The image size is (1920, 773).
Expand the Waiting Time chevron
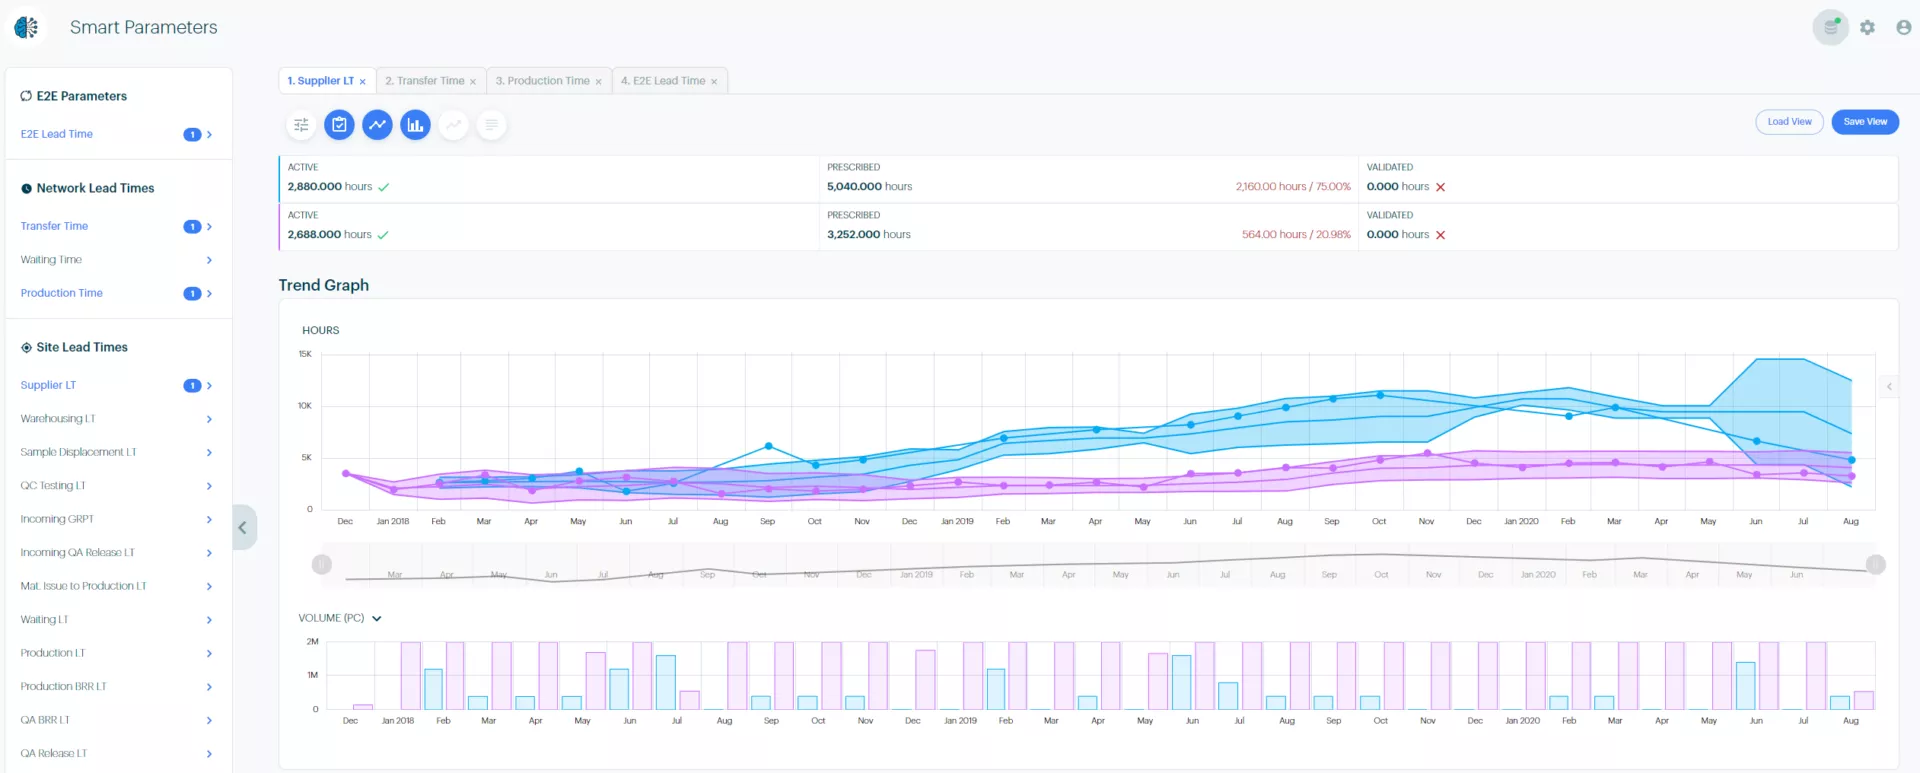(x=209, y=260)
